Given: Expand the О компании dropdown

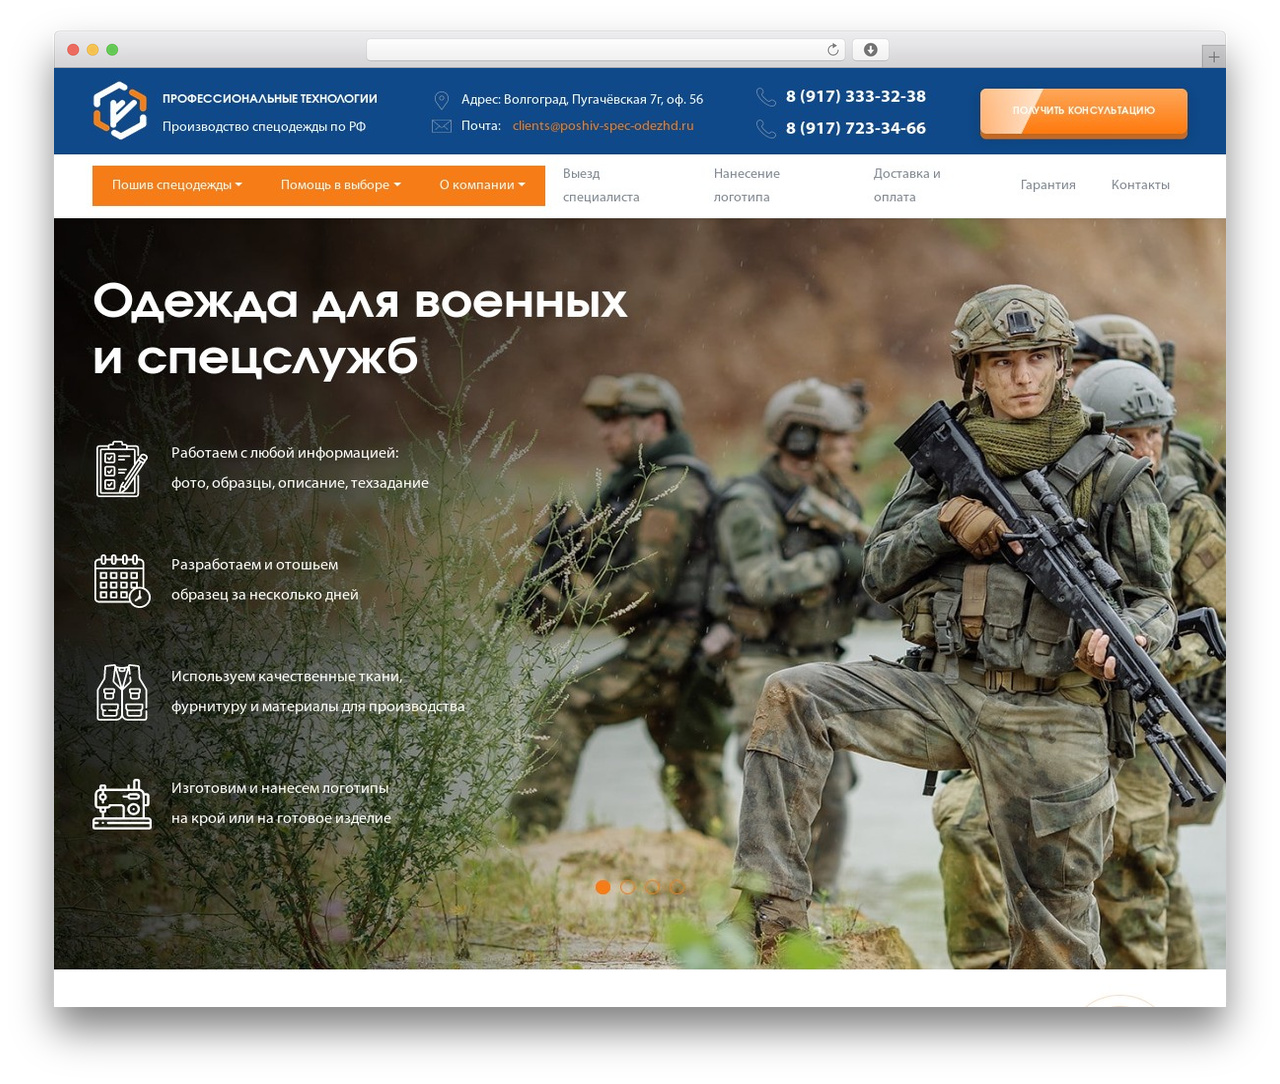Looking at the screenshot, I should coord(482,185).
